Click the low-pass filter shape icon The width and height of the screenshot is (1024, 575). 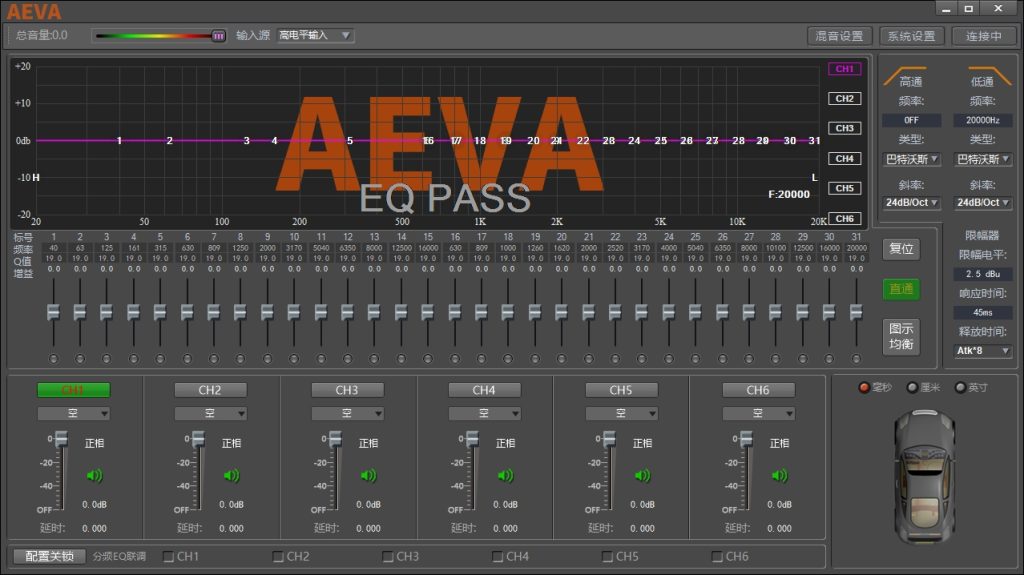pos(989,74)
